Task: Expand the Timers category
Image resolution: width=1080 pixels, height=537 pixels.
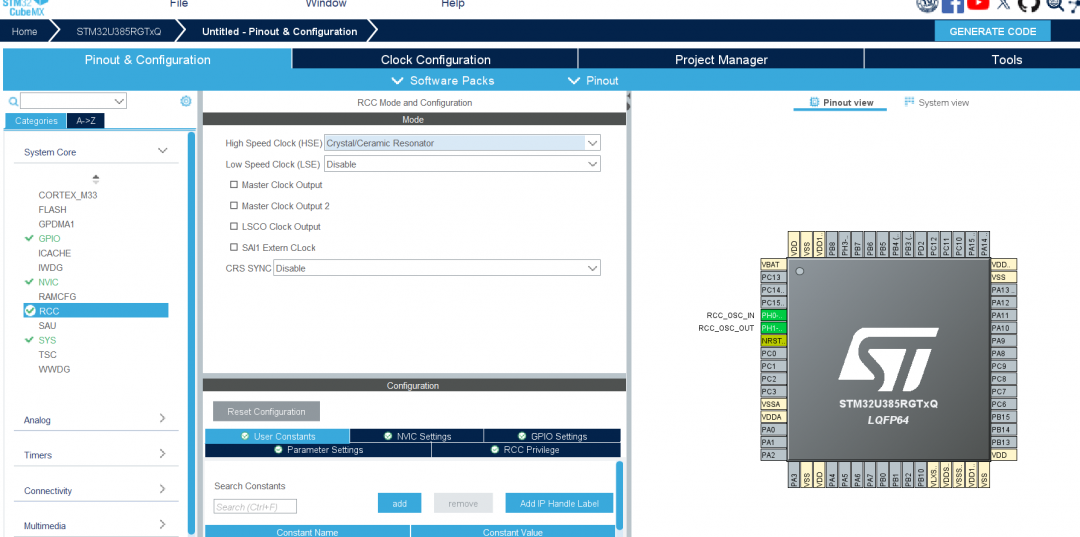Action: coord(163,454)
